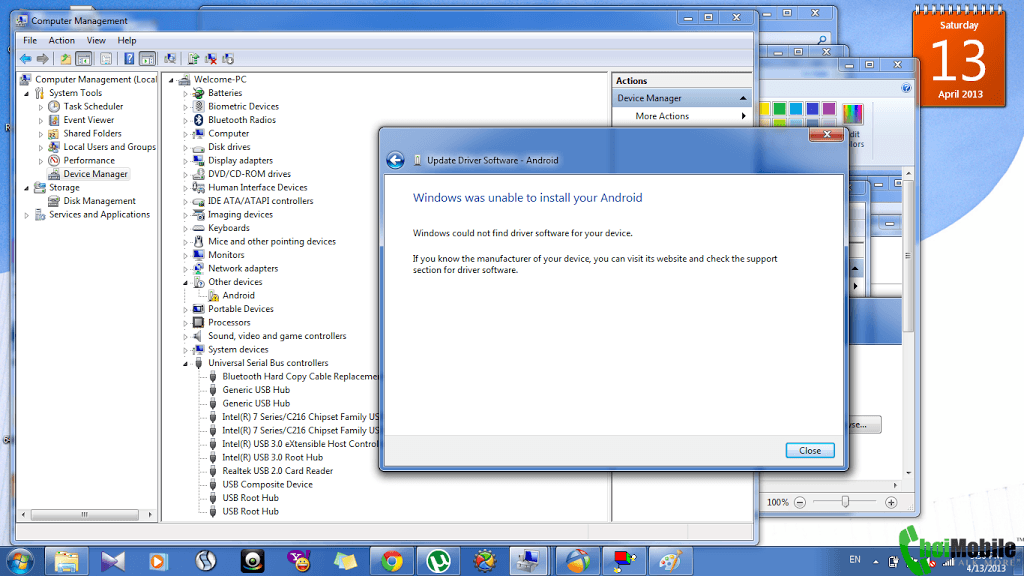The height and width of the screenshot is (576, 1024).
Task: Click the Help toolbar icon with question mark
Action: click(x=129, y=59)
